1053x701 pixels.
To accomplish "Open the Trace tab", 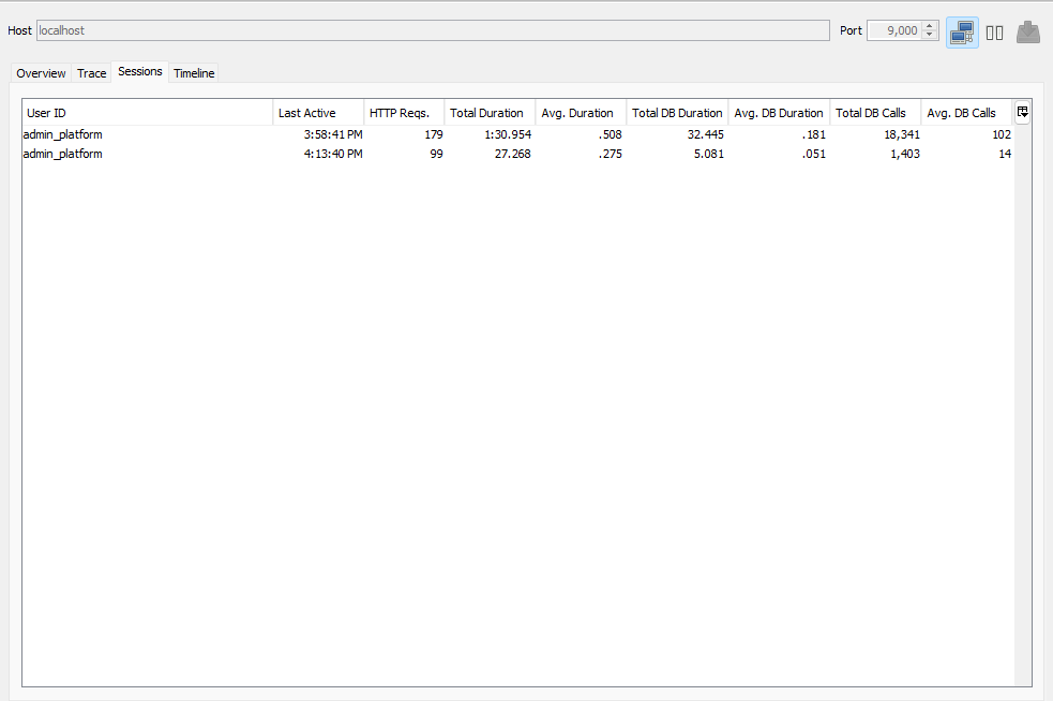I will [x=92, y=74].
